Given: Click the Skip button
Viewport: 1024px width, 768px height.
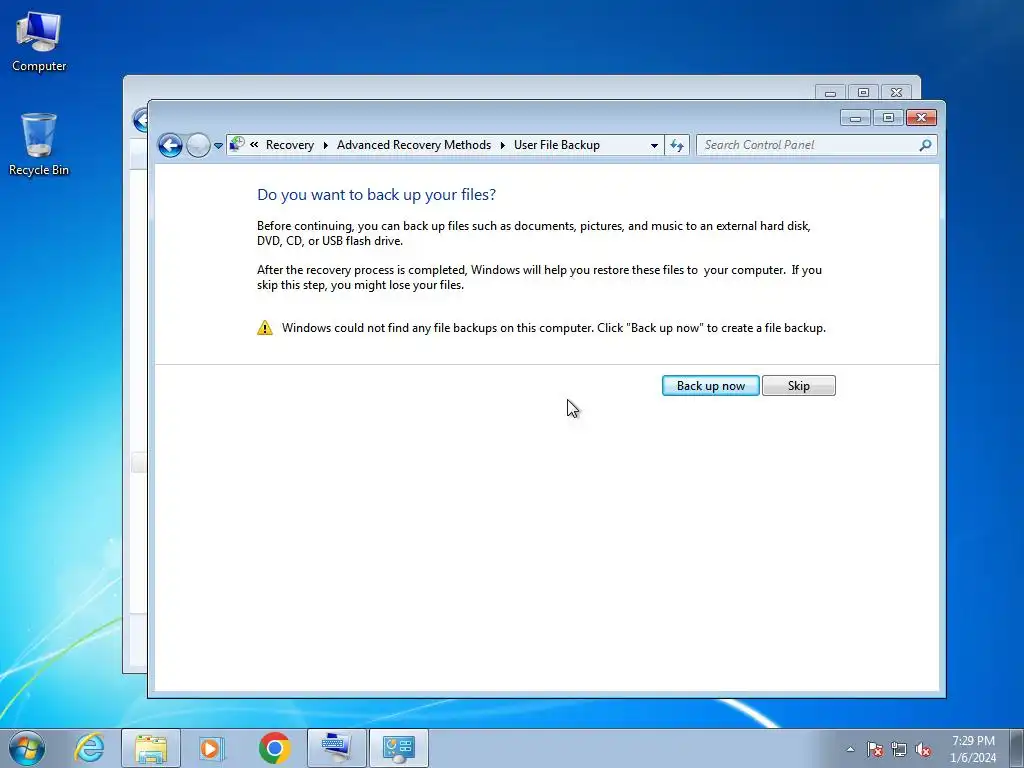Looking at the screenshot, I should click(x=799, y=385).
